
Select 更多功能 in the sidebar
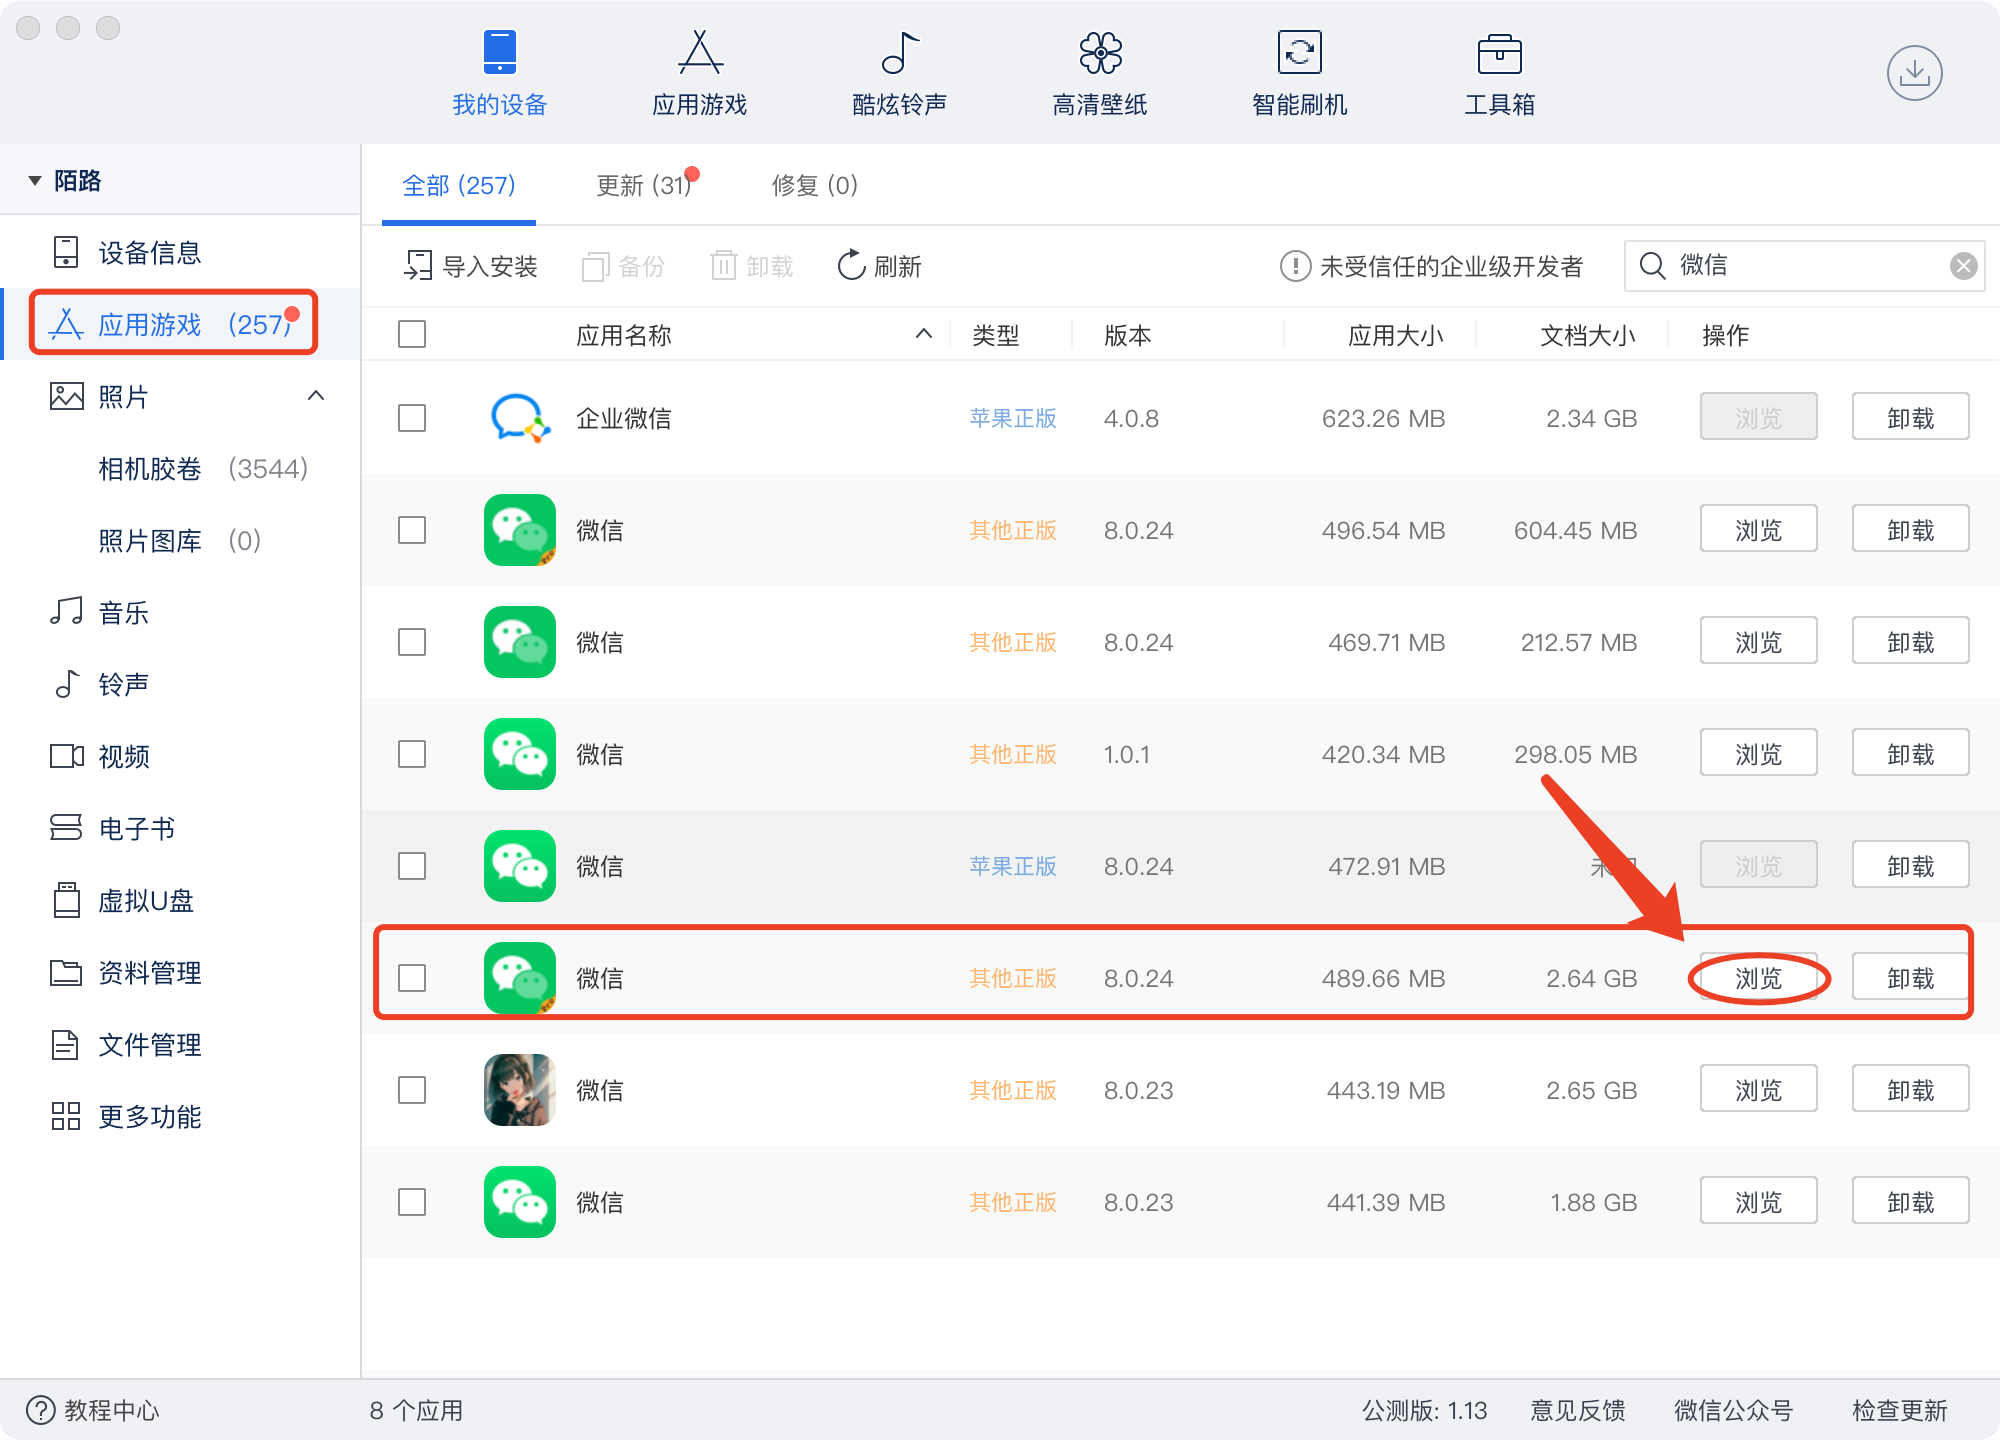point(180,1116)
